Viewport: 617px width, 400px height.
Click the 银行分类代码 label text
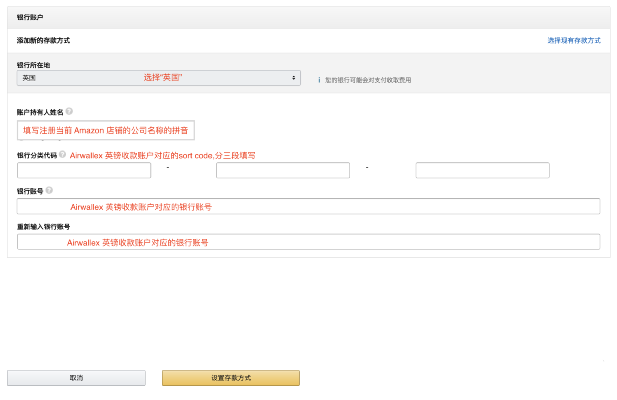pos(36,155)
